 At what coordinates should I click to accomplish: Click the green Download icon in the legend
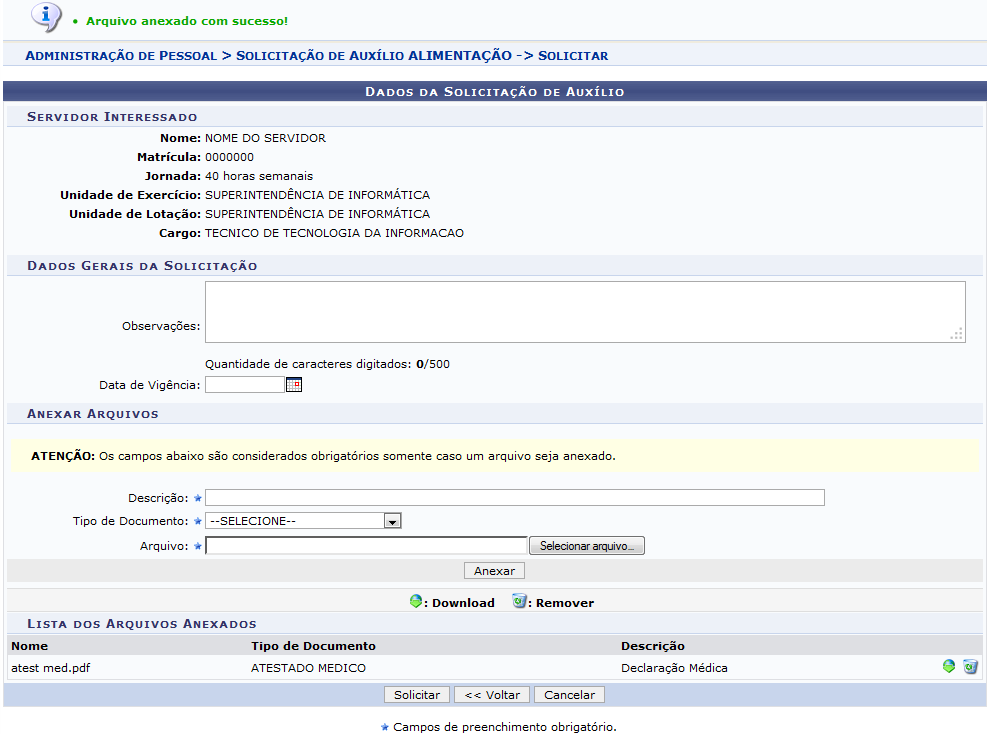point(417,602)
